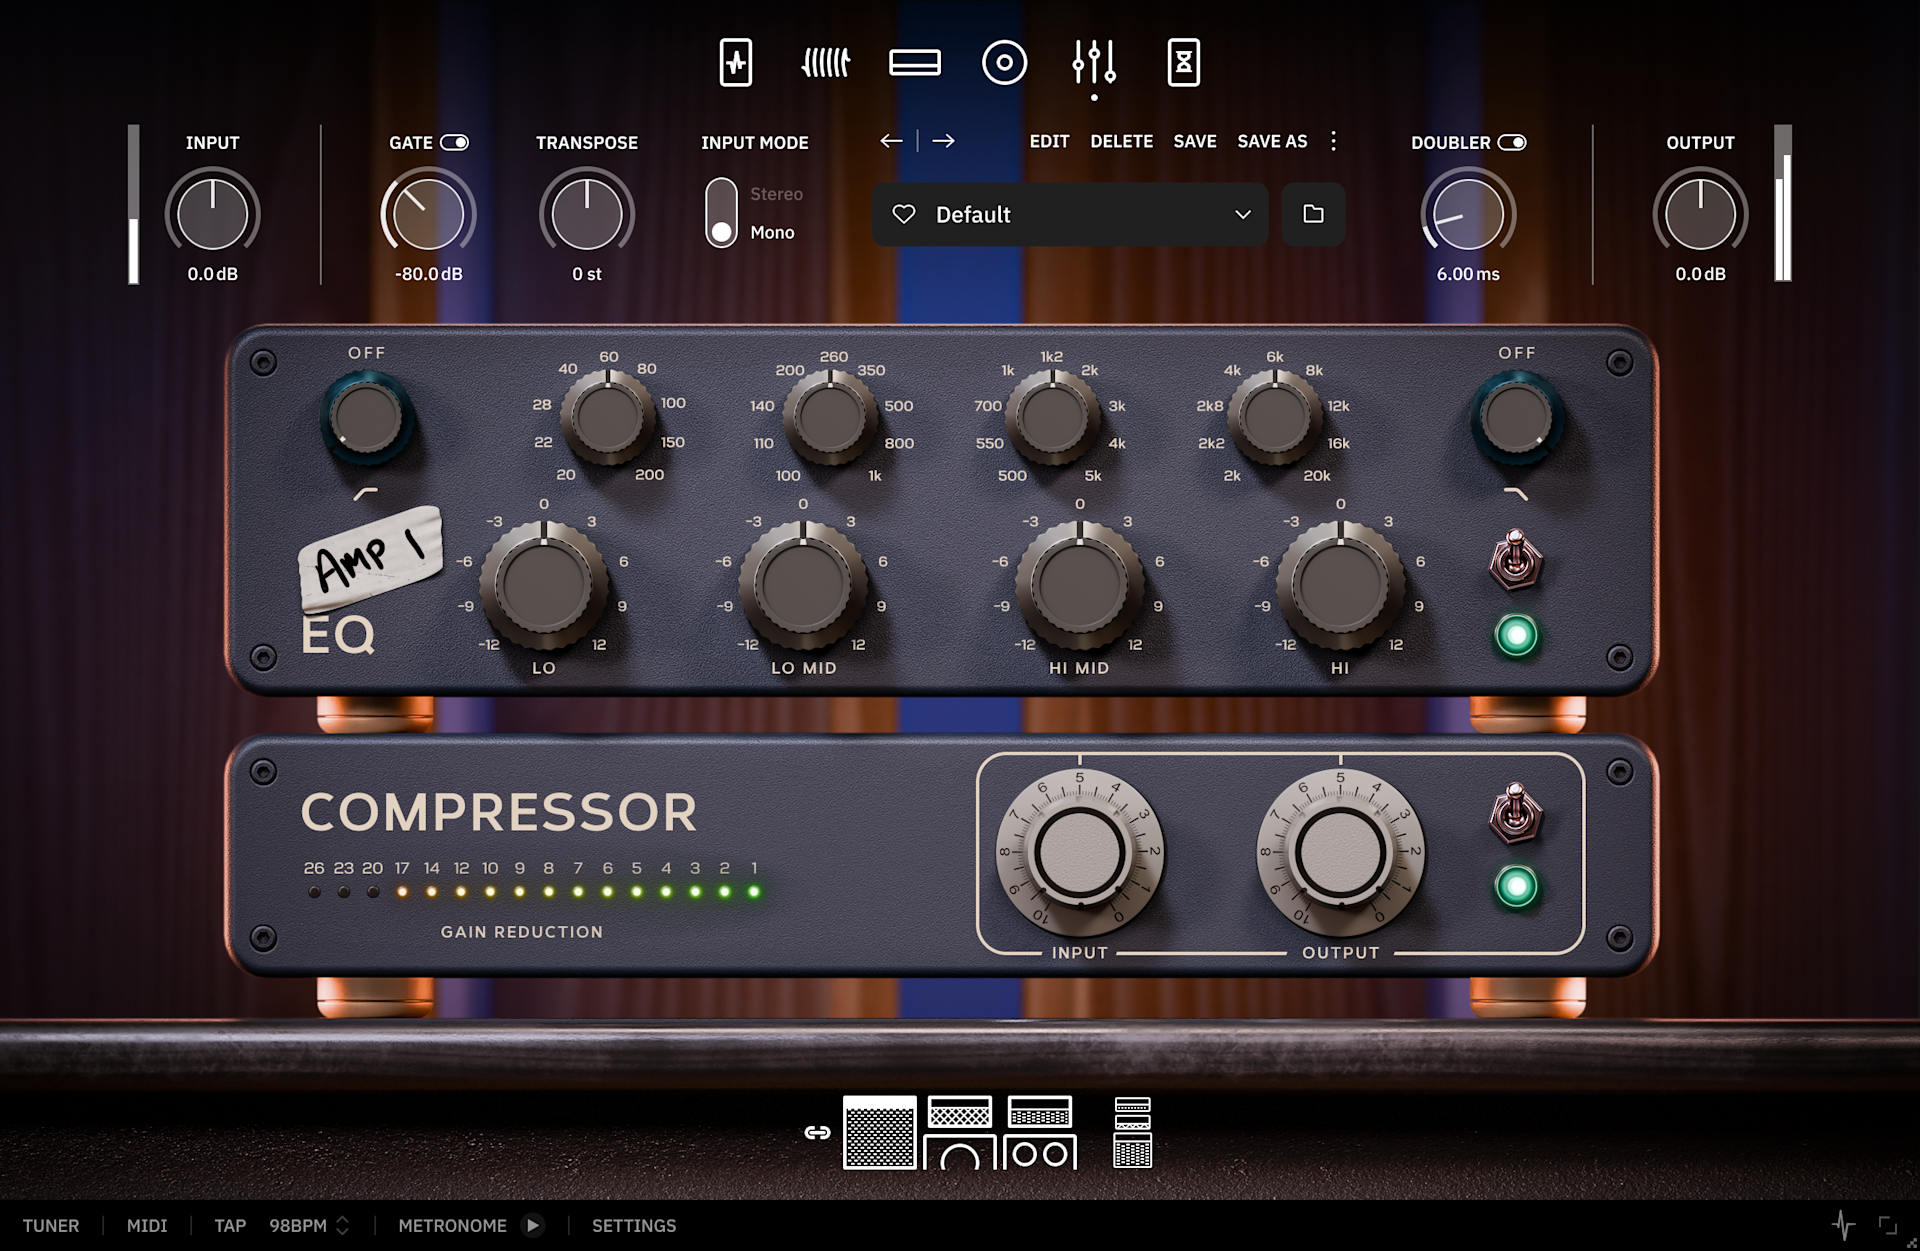1920x1251 pixels.
Task: Select the EQ sliders section icon
Action: pos(1094,63)
